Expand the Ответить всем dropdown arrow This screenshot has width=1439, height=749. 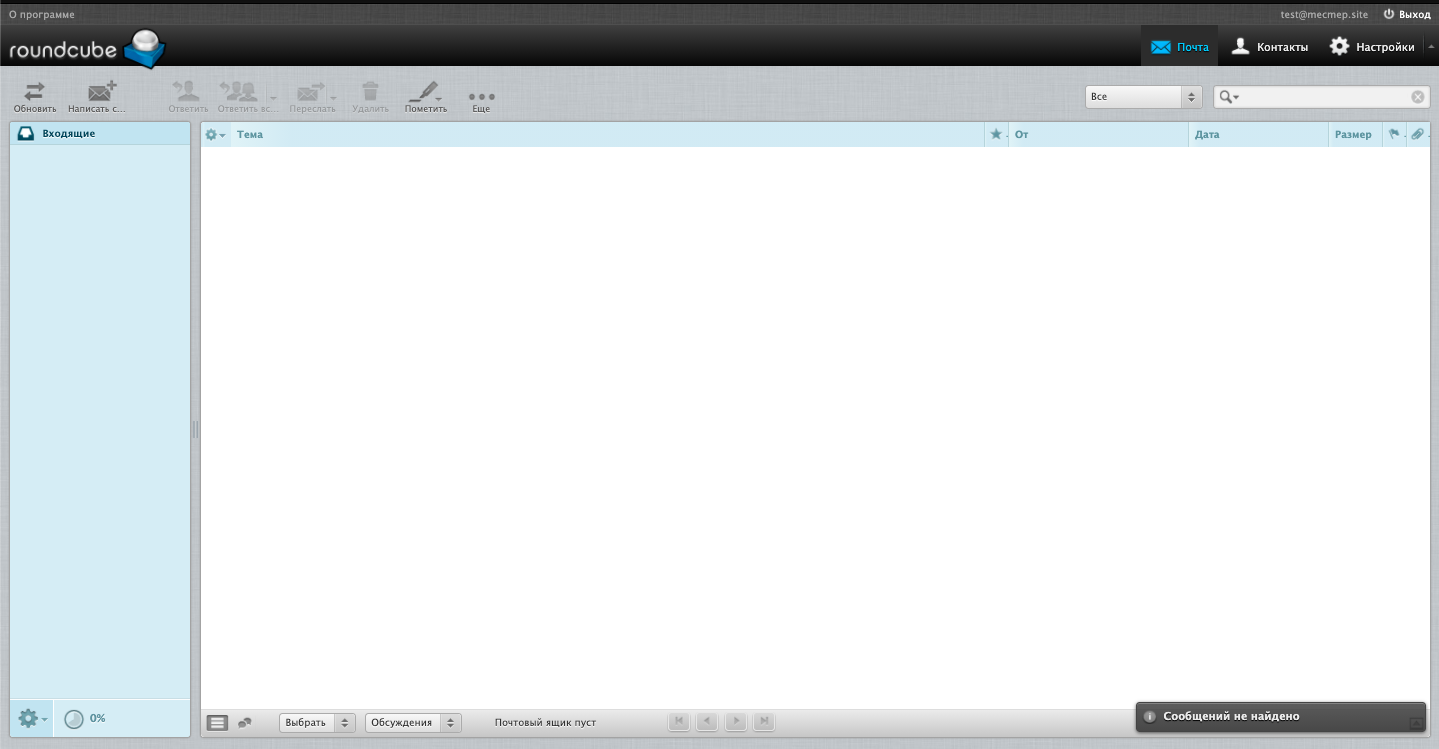274,98
